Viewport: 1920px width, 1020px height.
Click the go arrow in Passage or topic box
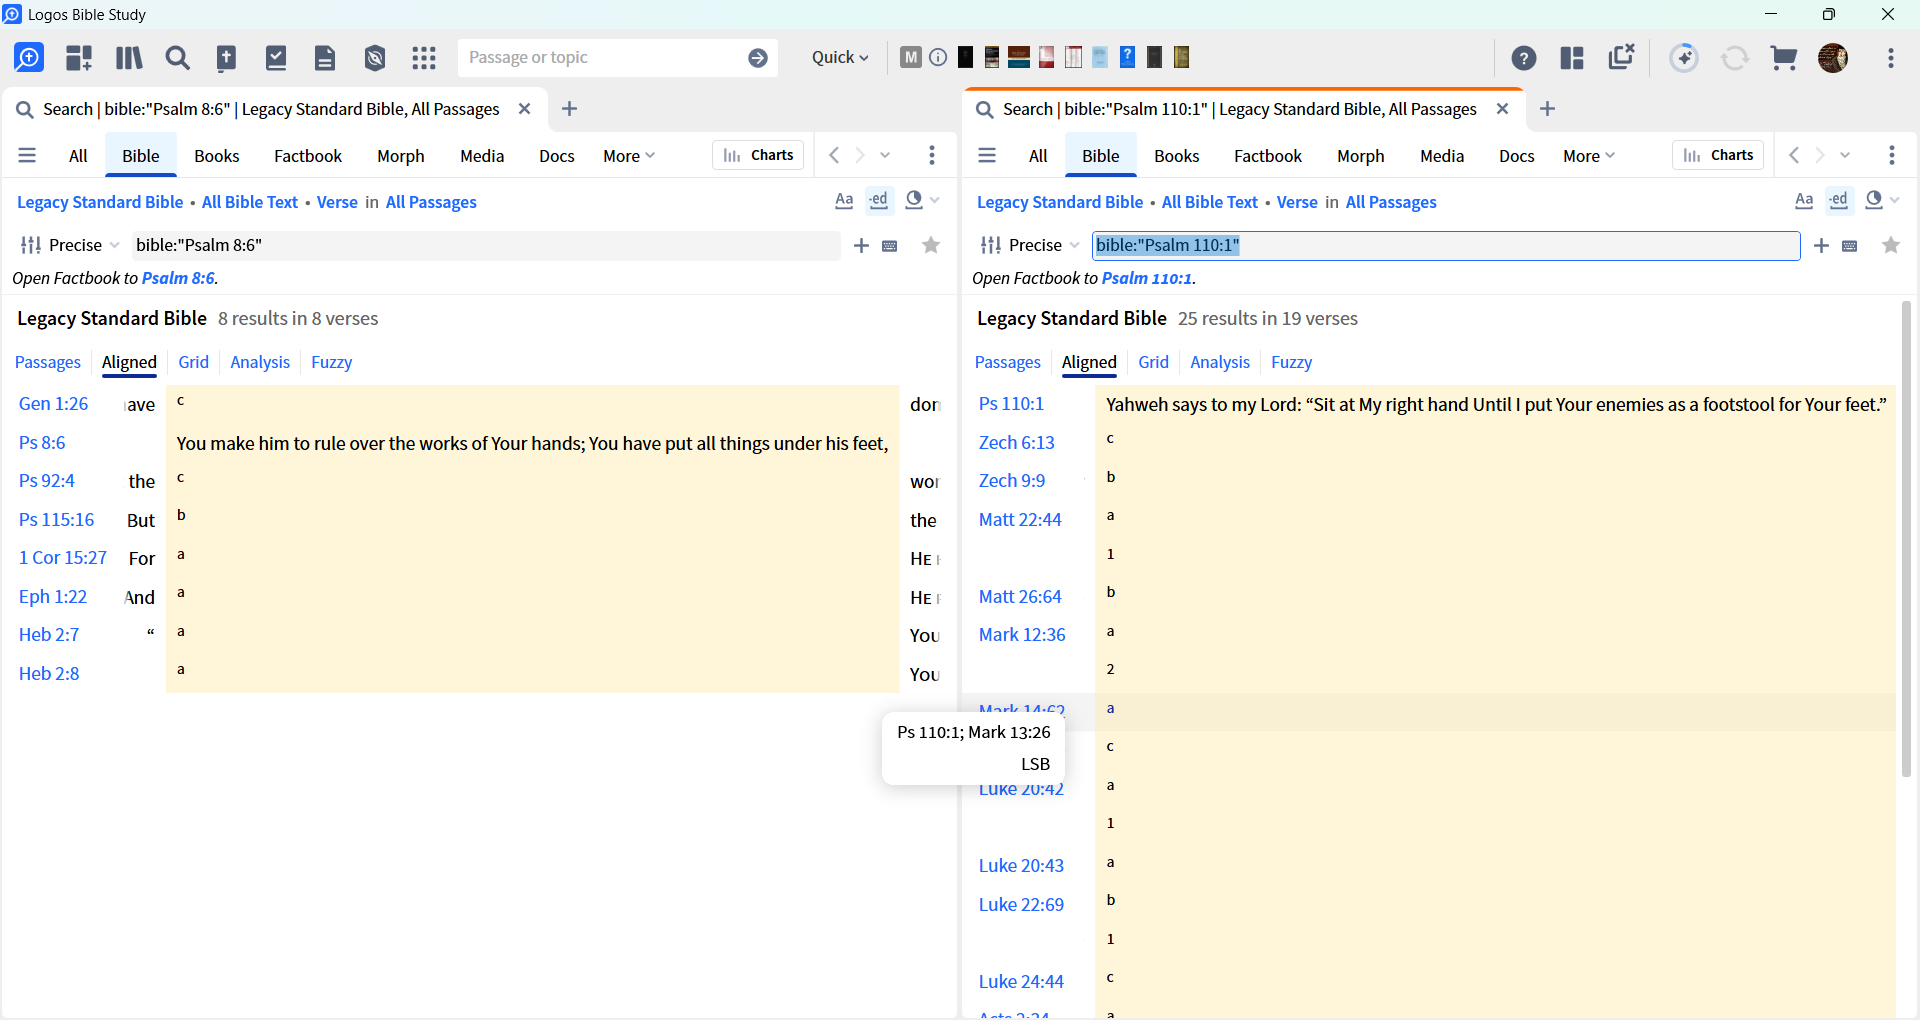[758, 58]
